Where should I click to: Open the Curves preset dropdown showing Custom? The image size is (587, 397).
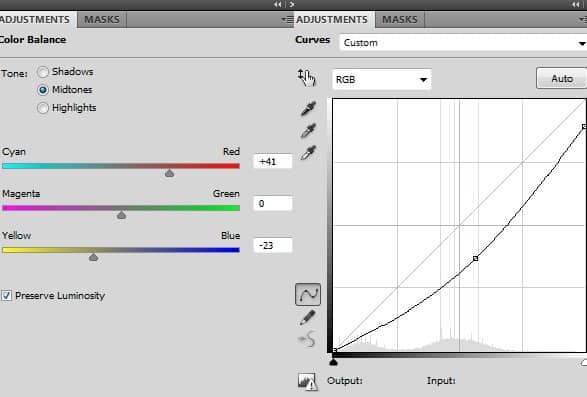click(463, 43)
